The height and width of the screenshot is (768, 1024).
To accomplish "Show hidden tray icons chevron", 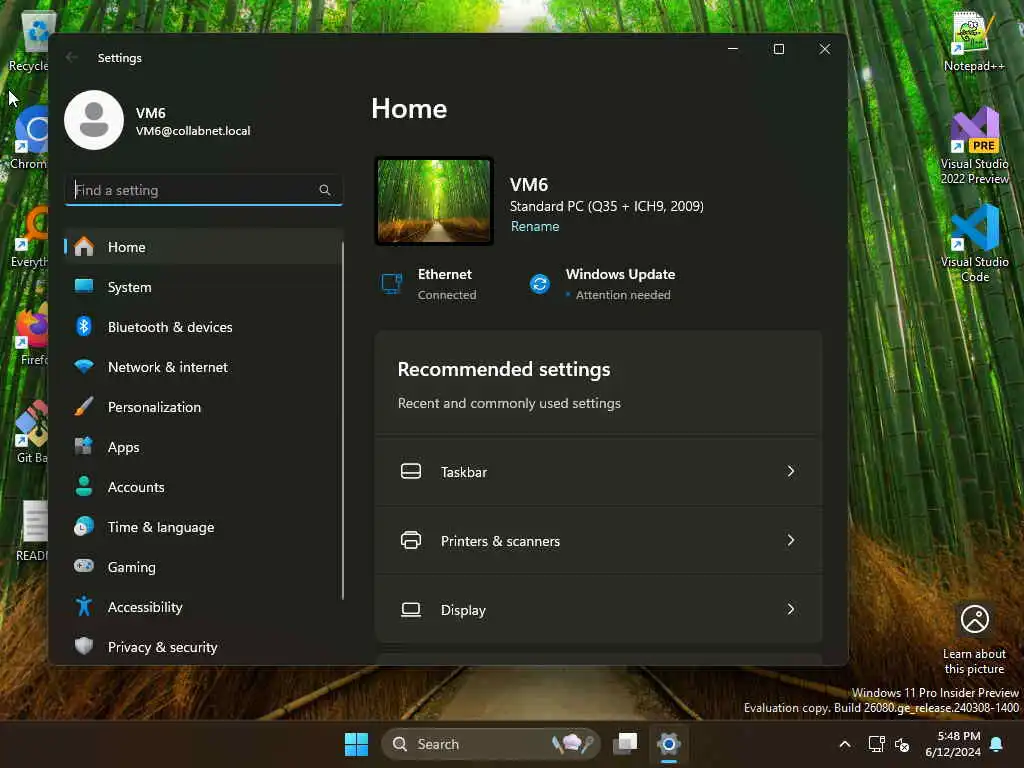I will point(844,744).
